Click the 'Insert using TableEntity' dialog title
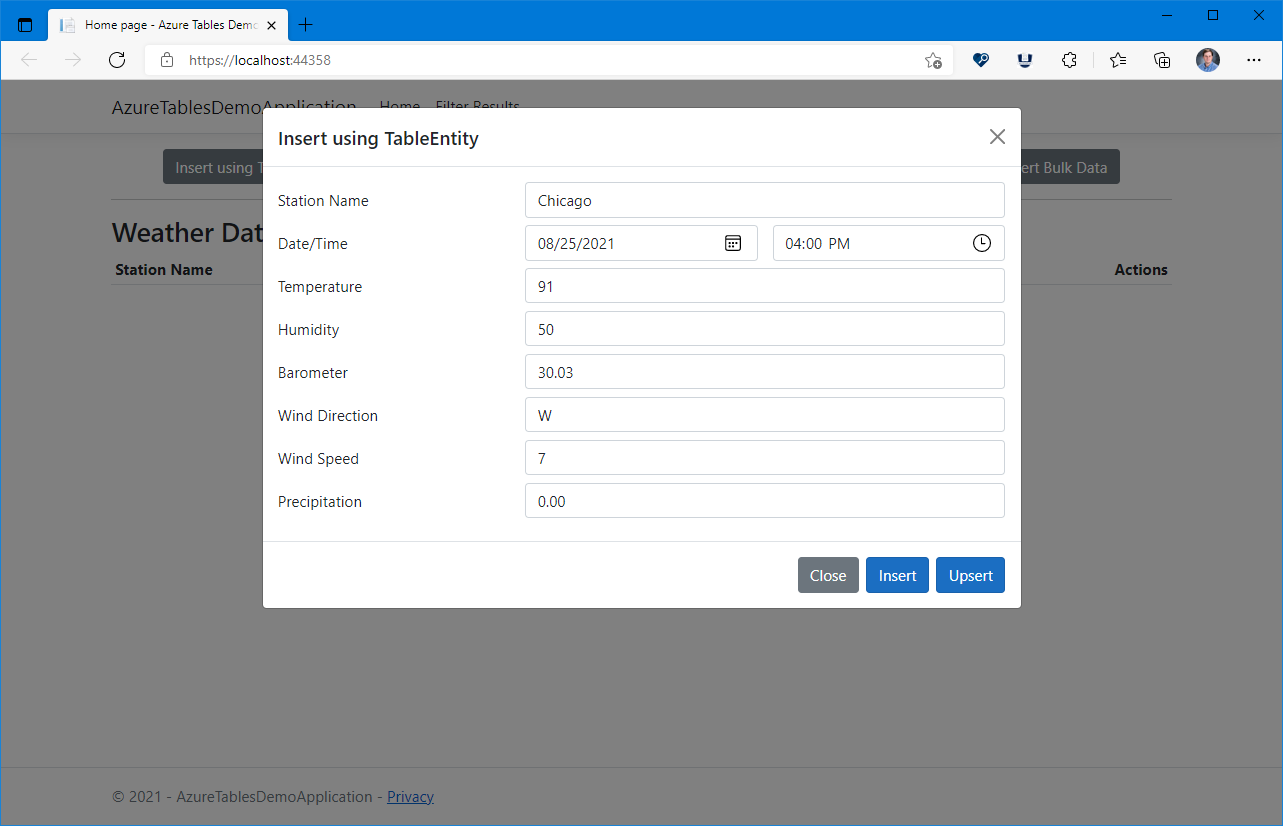The image size is (1283, 826). click(378, 138)
